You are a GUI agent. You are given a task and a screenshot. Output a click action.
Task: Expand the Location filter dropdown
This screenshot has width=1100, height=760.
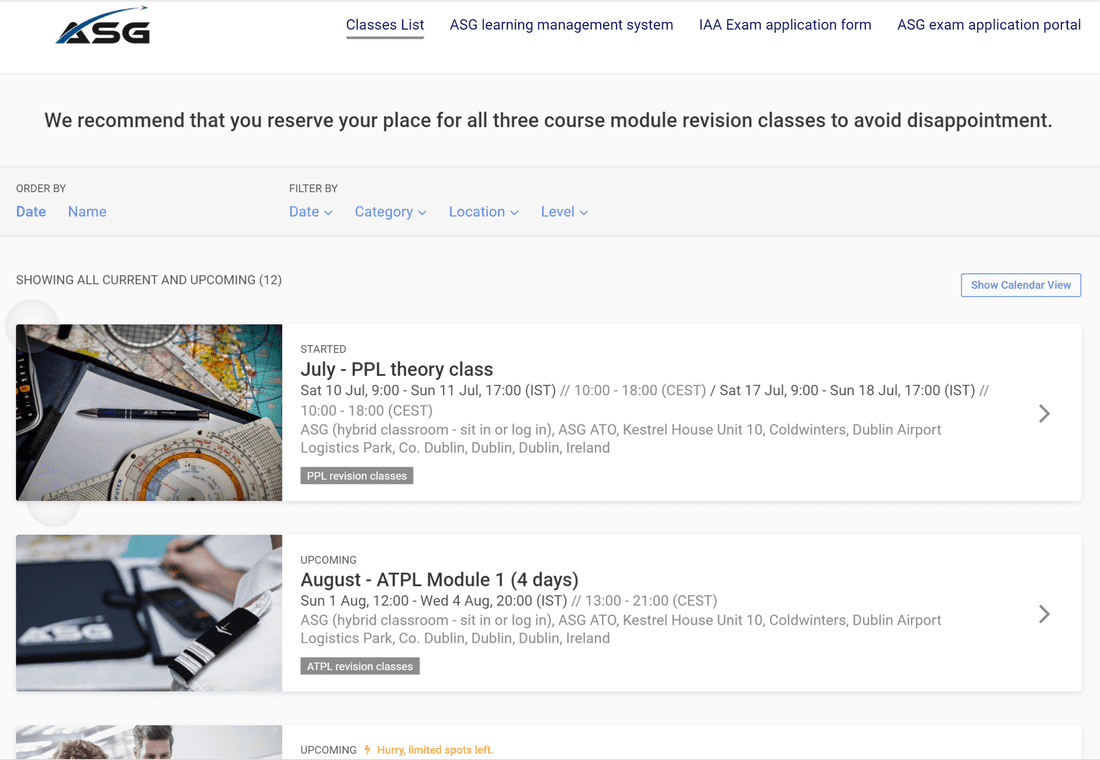pos(483,212)
